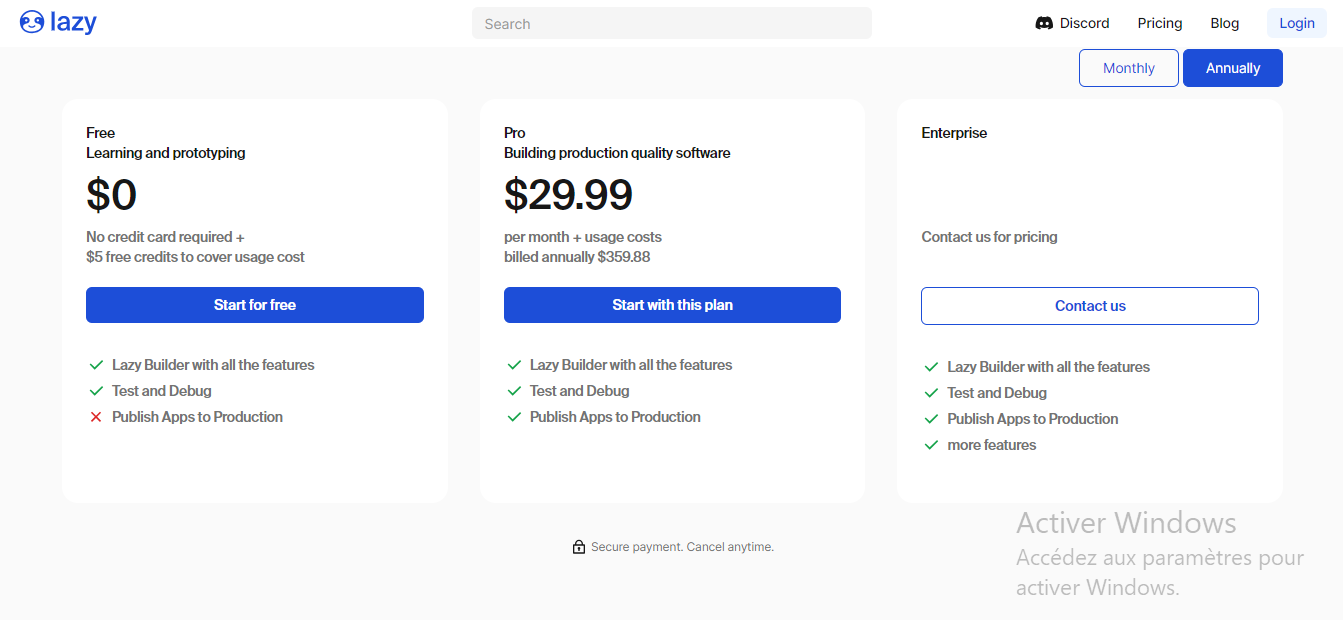
Task: Click the Login button
Action: point(1297,23)
